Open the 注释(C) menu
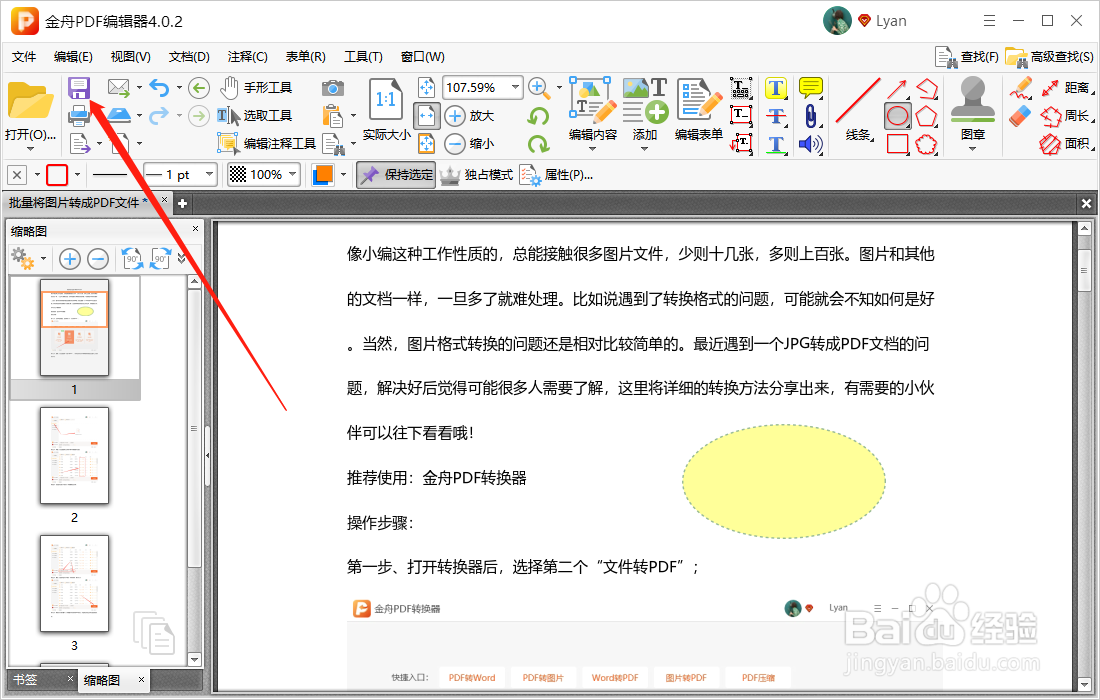 tap(247, 57)
